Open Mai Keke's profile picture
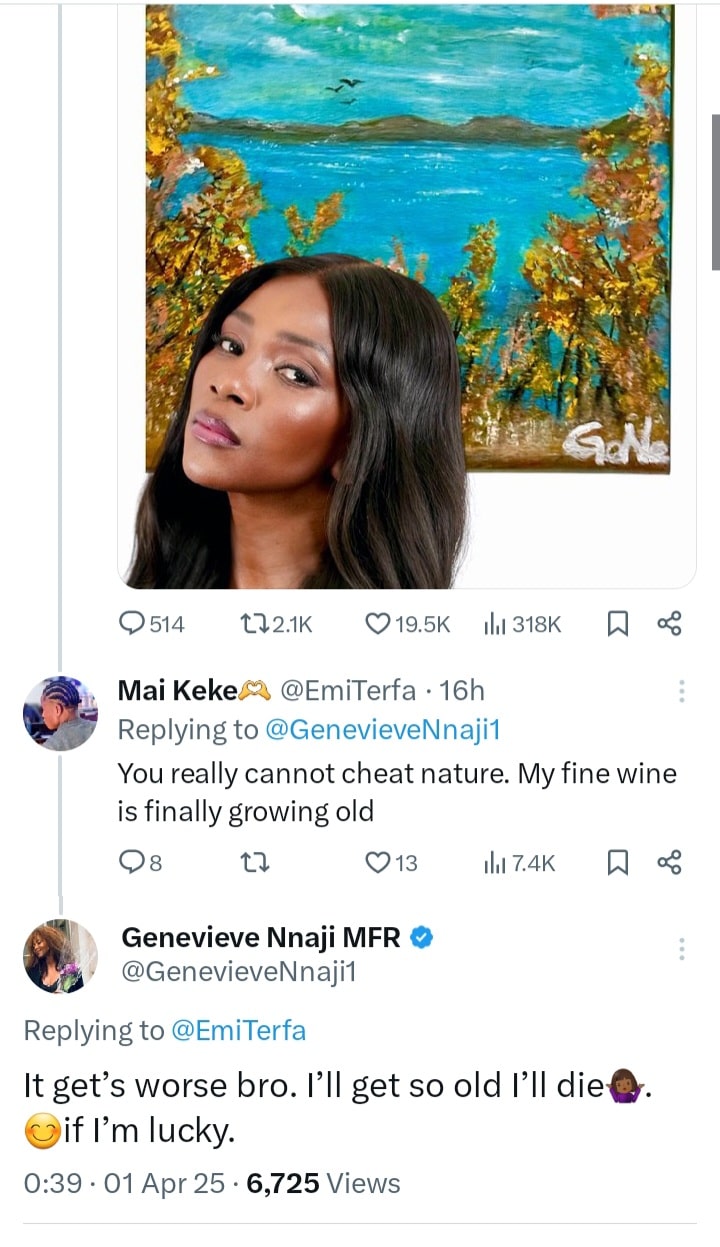 coord(60,713)
